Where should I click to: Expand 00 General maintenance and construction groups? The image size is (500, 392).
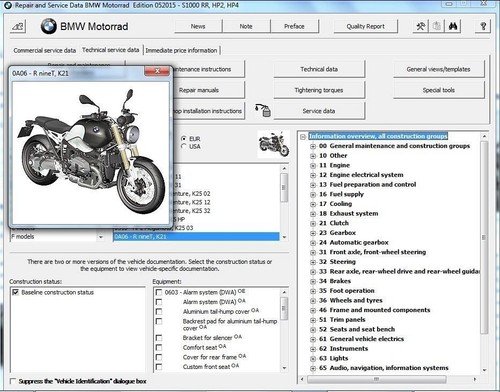(x=313, y=146)
